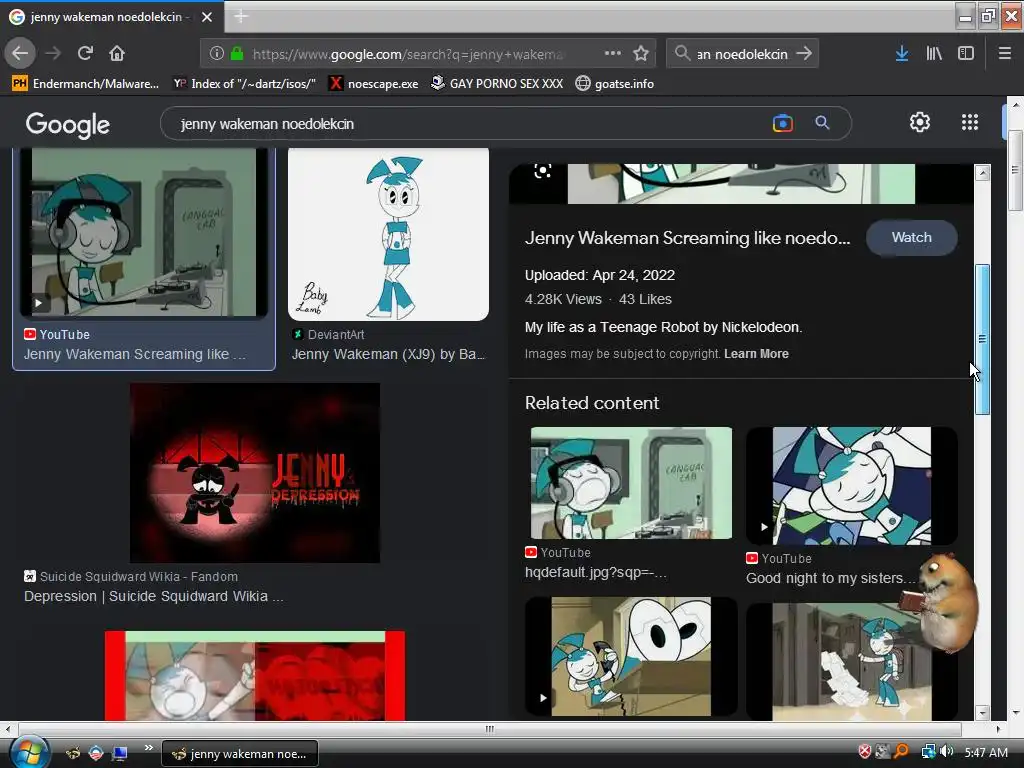Click Depression | Suicide Squidward Wikia title
This screenshot has height=768, width=1024.
point(153,596)
